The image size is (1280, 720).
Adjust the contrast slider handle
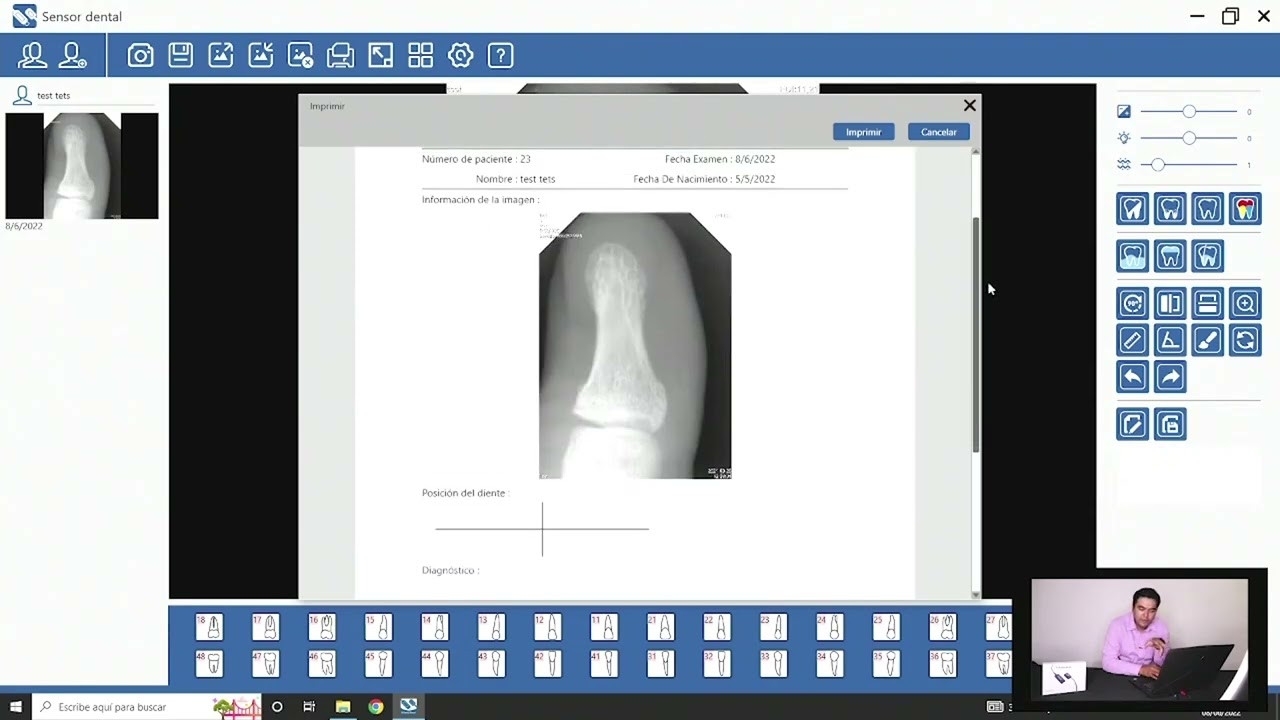[1188, 112]
